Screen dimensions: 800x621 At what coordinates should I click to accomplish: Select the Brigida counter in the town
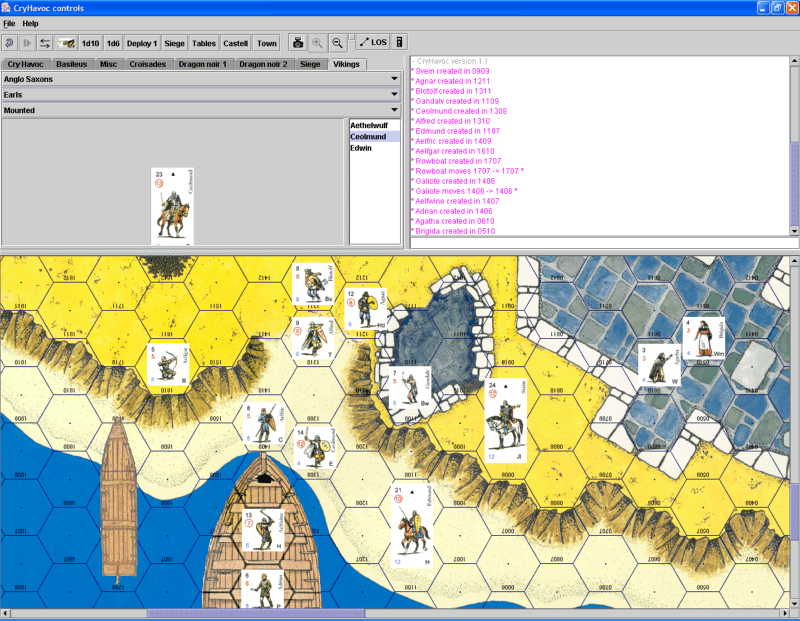click(704, 338)
